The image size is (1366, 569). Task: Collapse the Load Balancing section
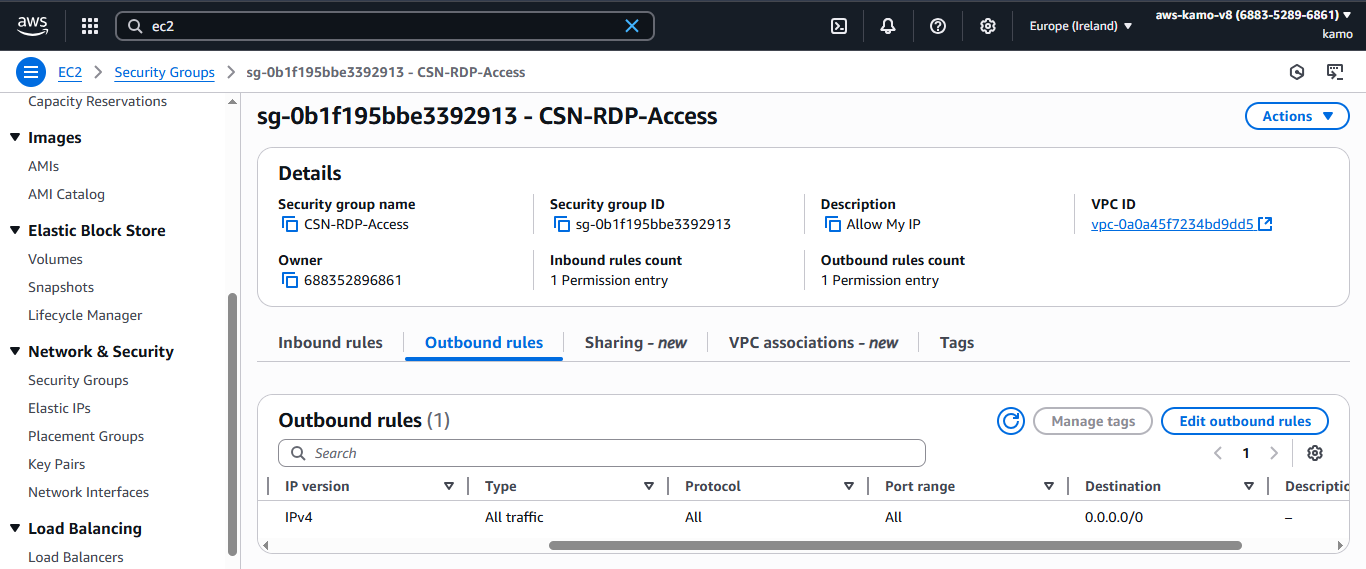(x=15, y=529)
